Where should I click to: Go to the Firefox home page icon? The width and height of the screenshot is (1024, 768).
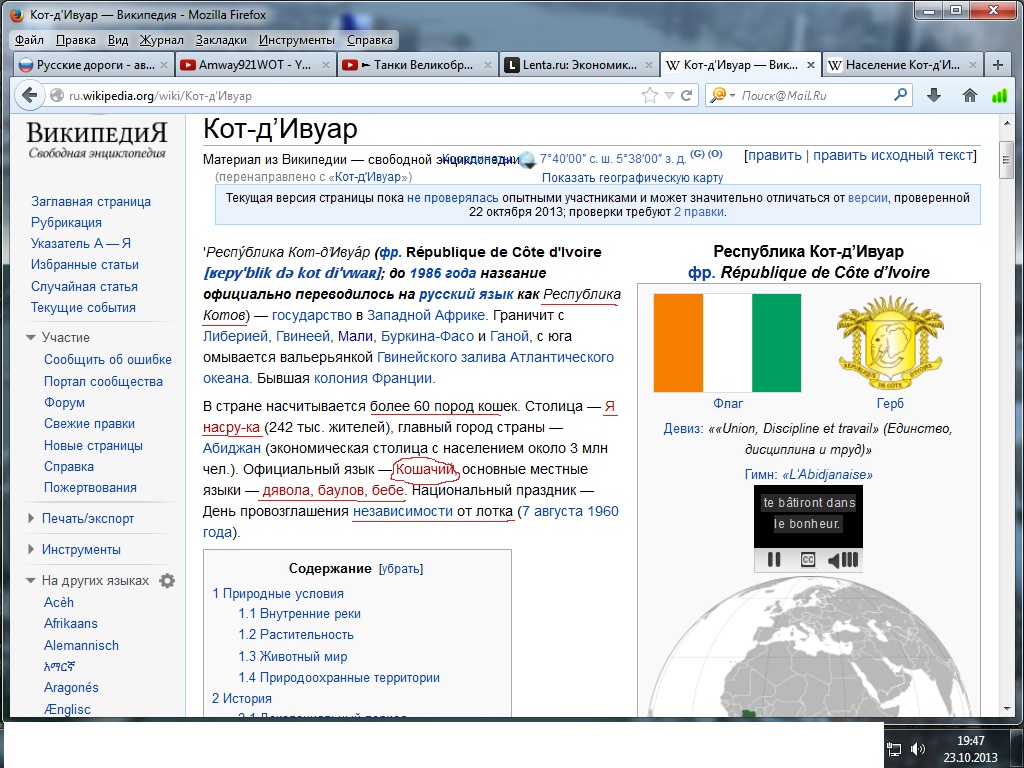pyautogui.click(x=969, y=95)
